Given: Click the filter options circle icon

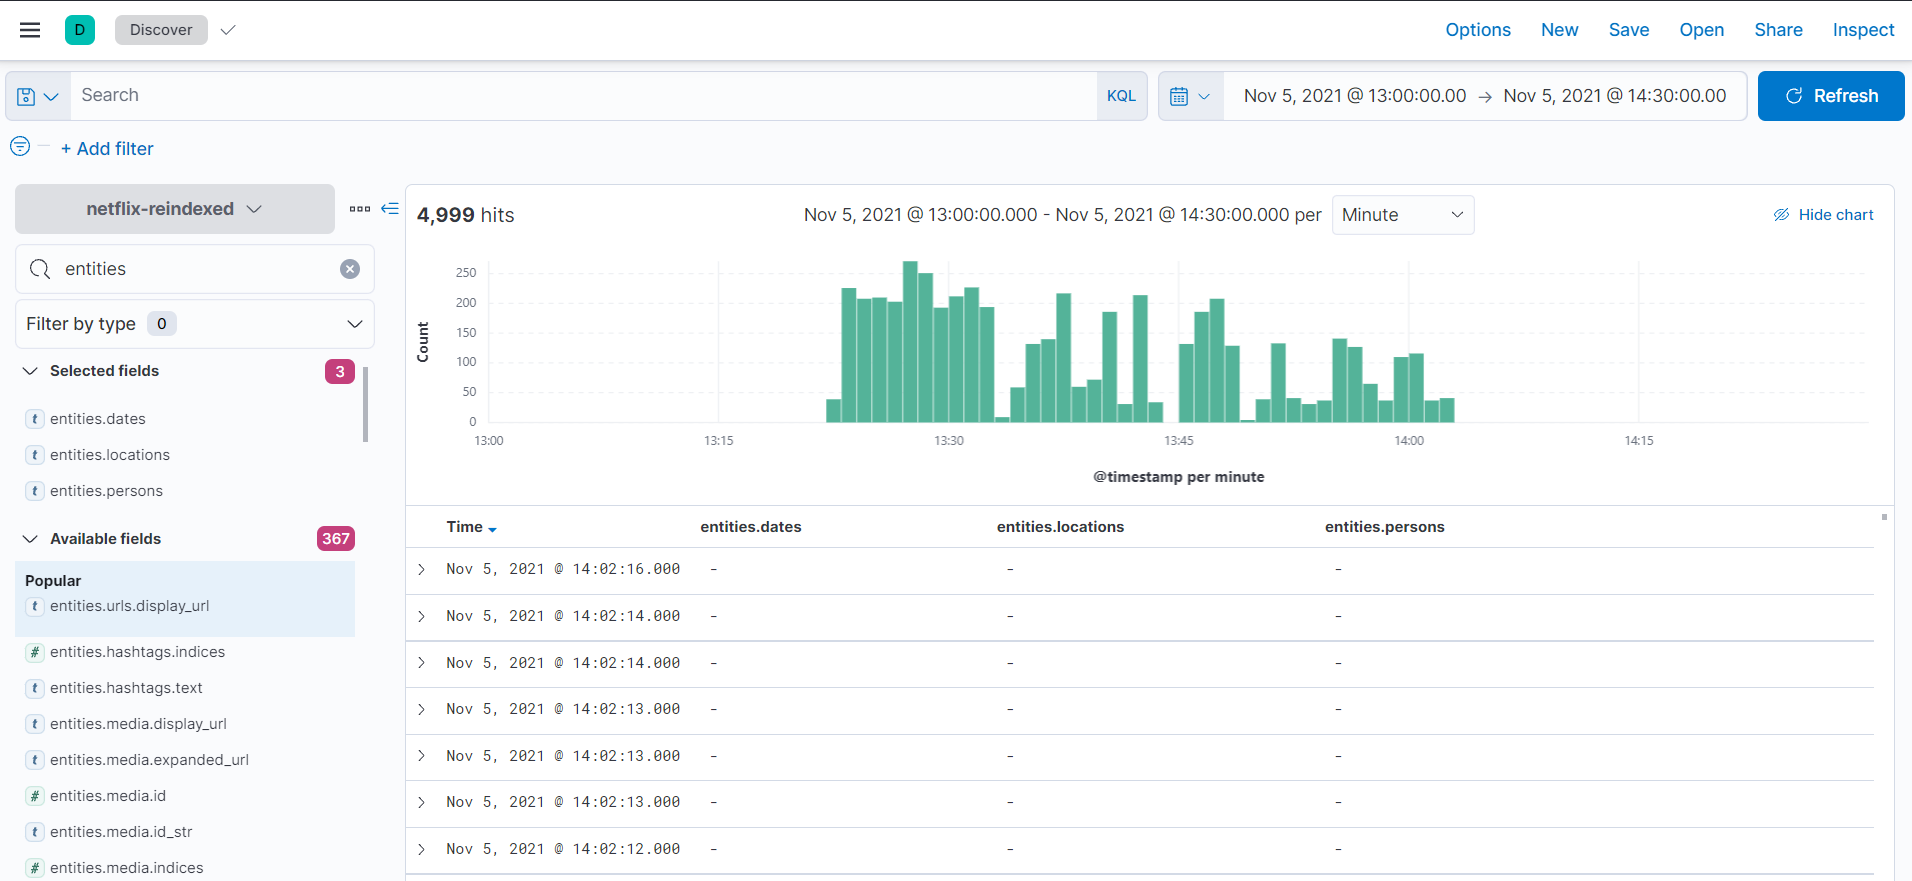Looking at the screenshot, I should (x=20, y=147).
